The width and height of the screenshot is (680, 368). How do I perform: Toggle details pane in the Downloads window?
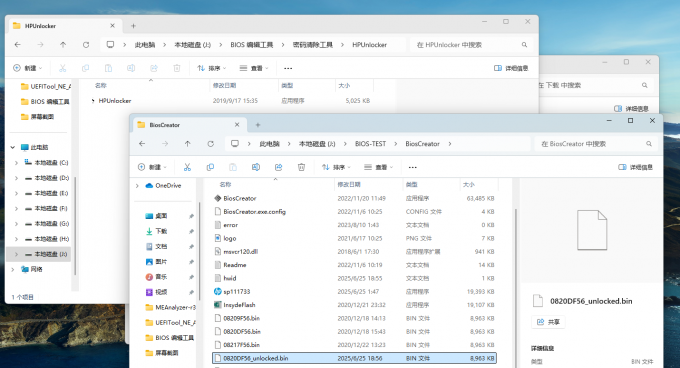[x=631, y=108]
